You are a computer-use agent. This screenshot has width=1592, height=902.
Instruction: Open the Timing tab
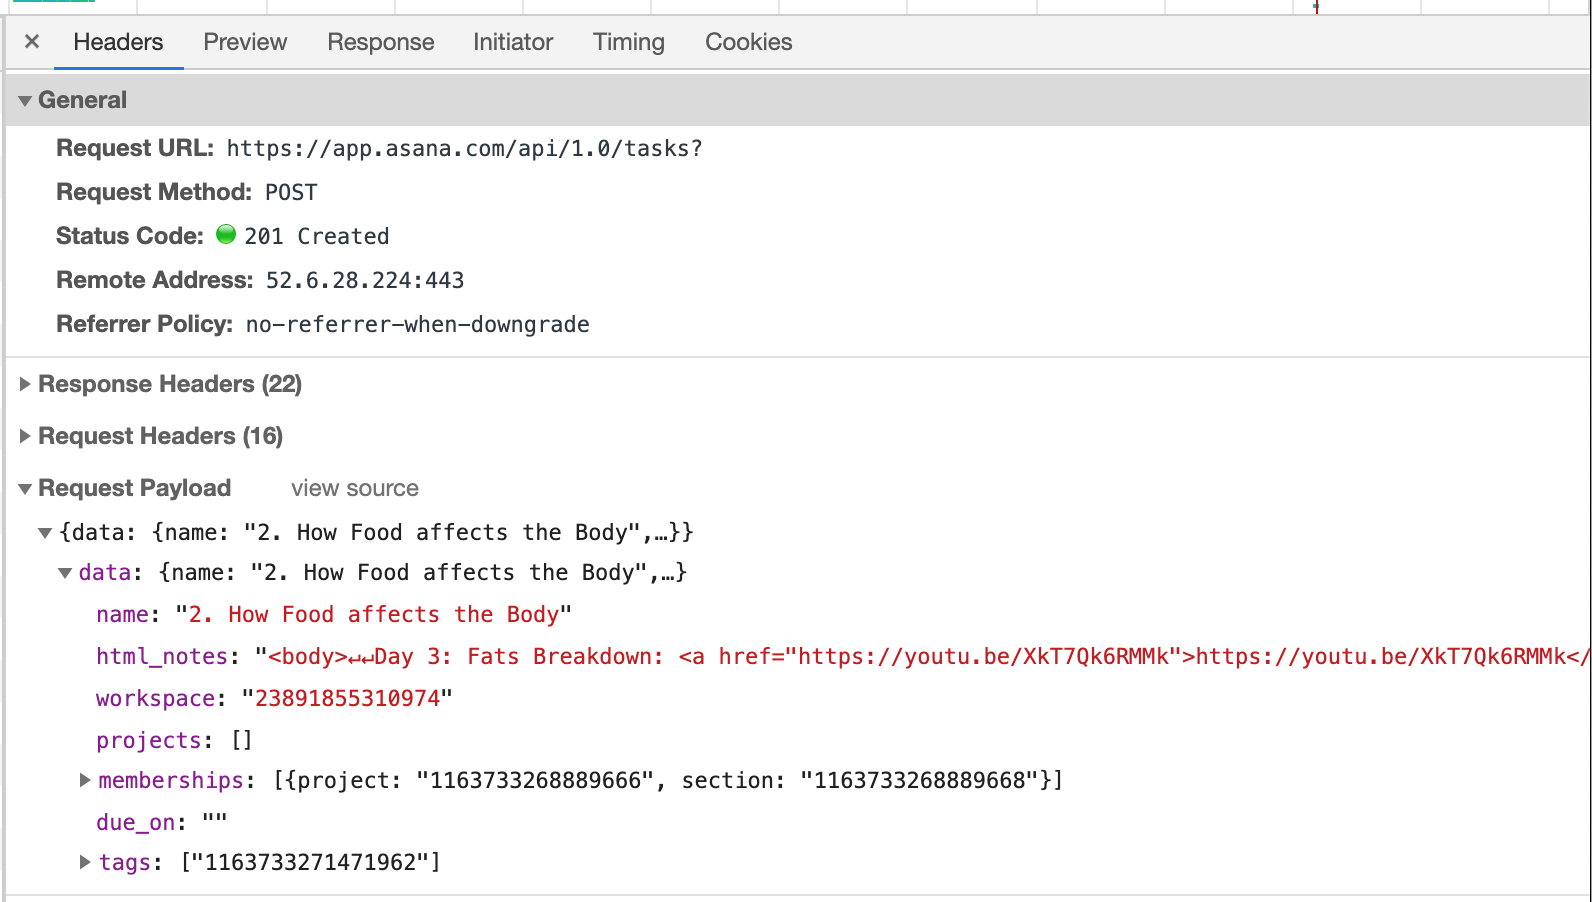tap(628, 42)
